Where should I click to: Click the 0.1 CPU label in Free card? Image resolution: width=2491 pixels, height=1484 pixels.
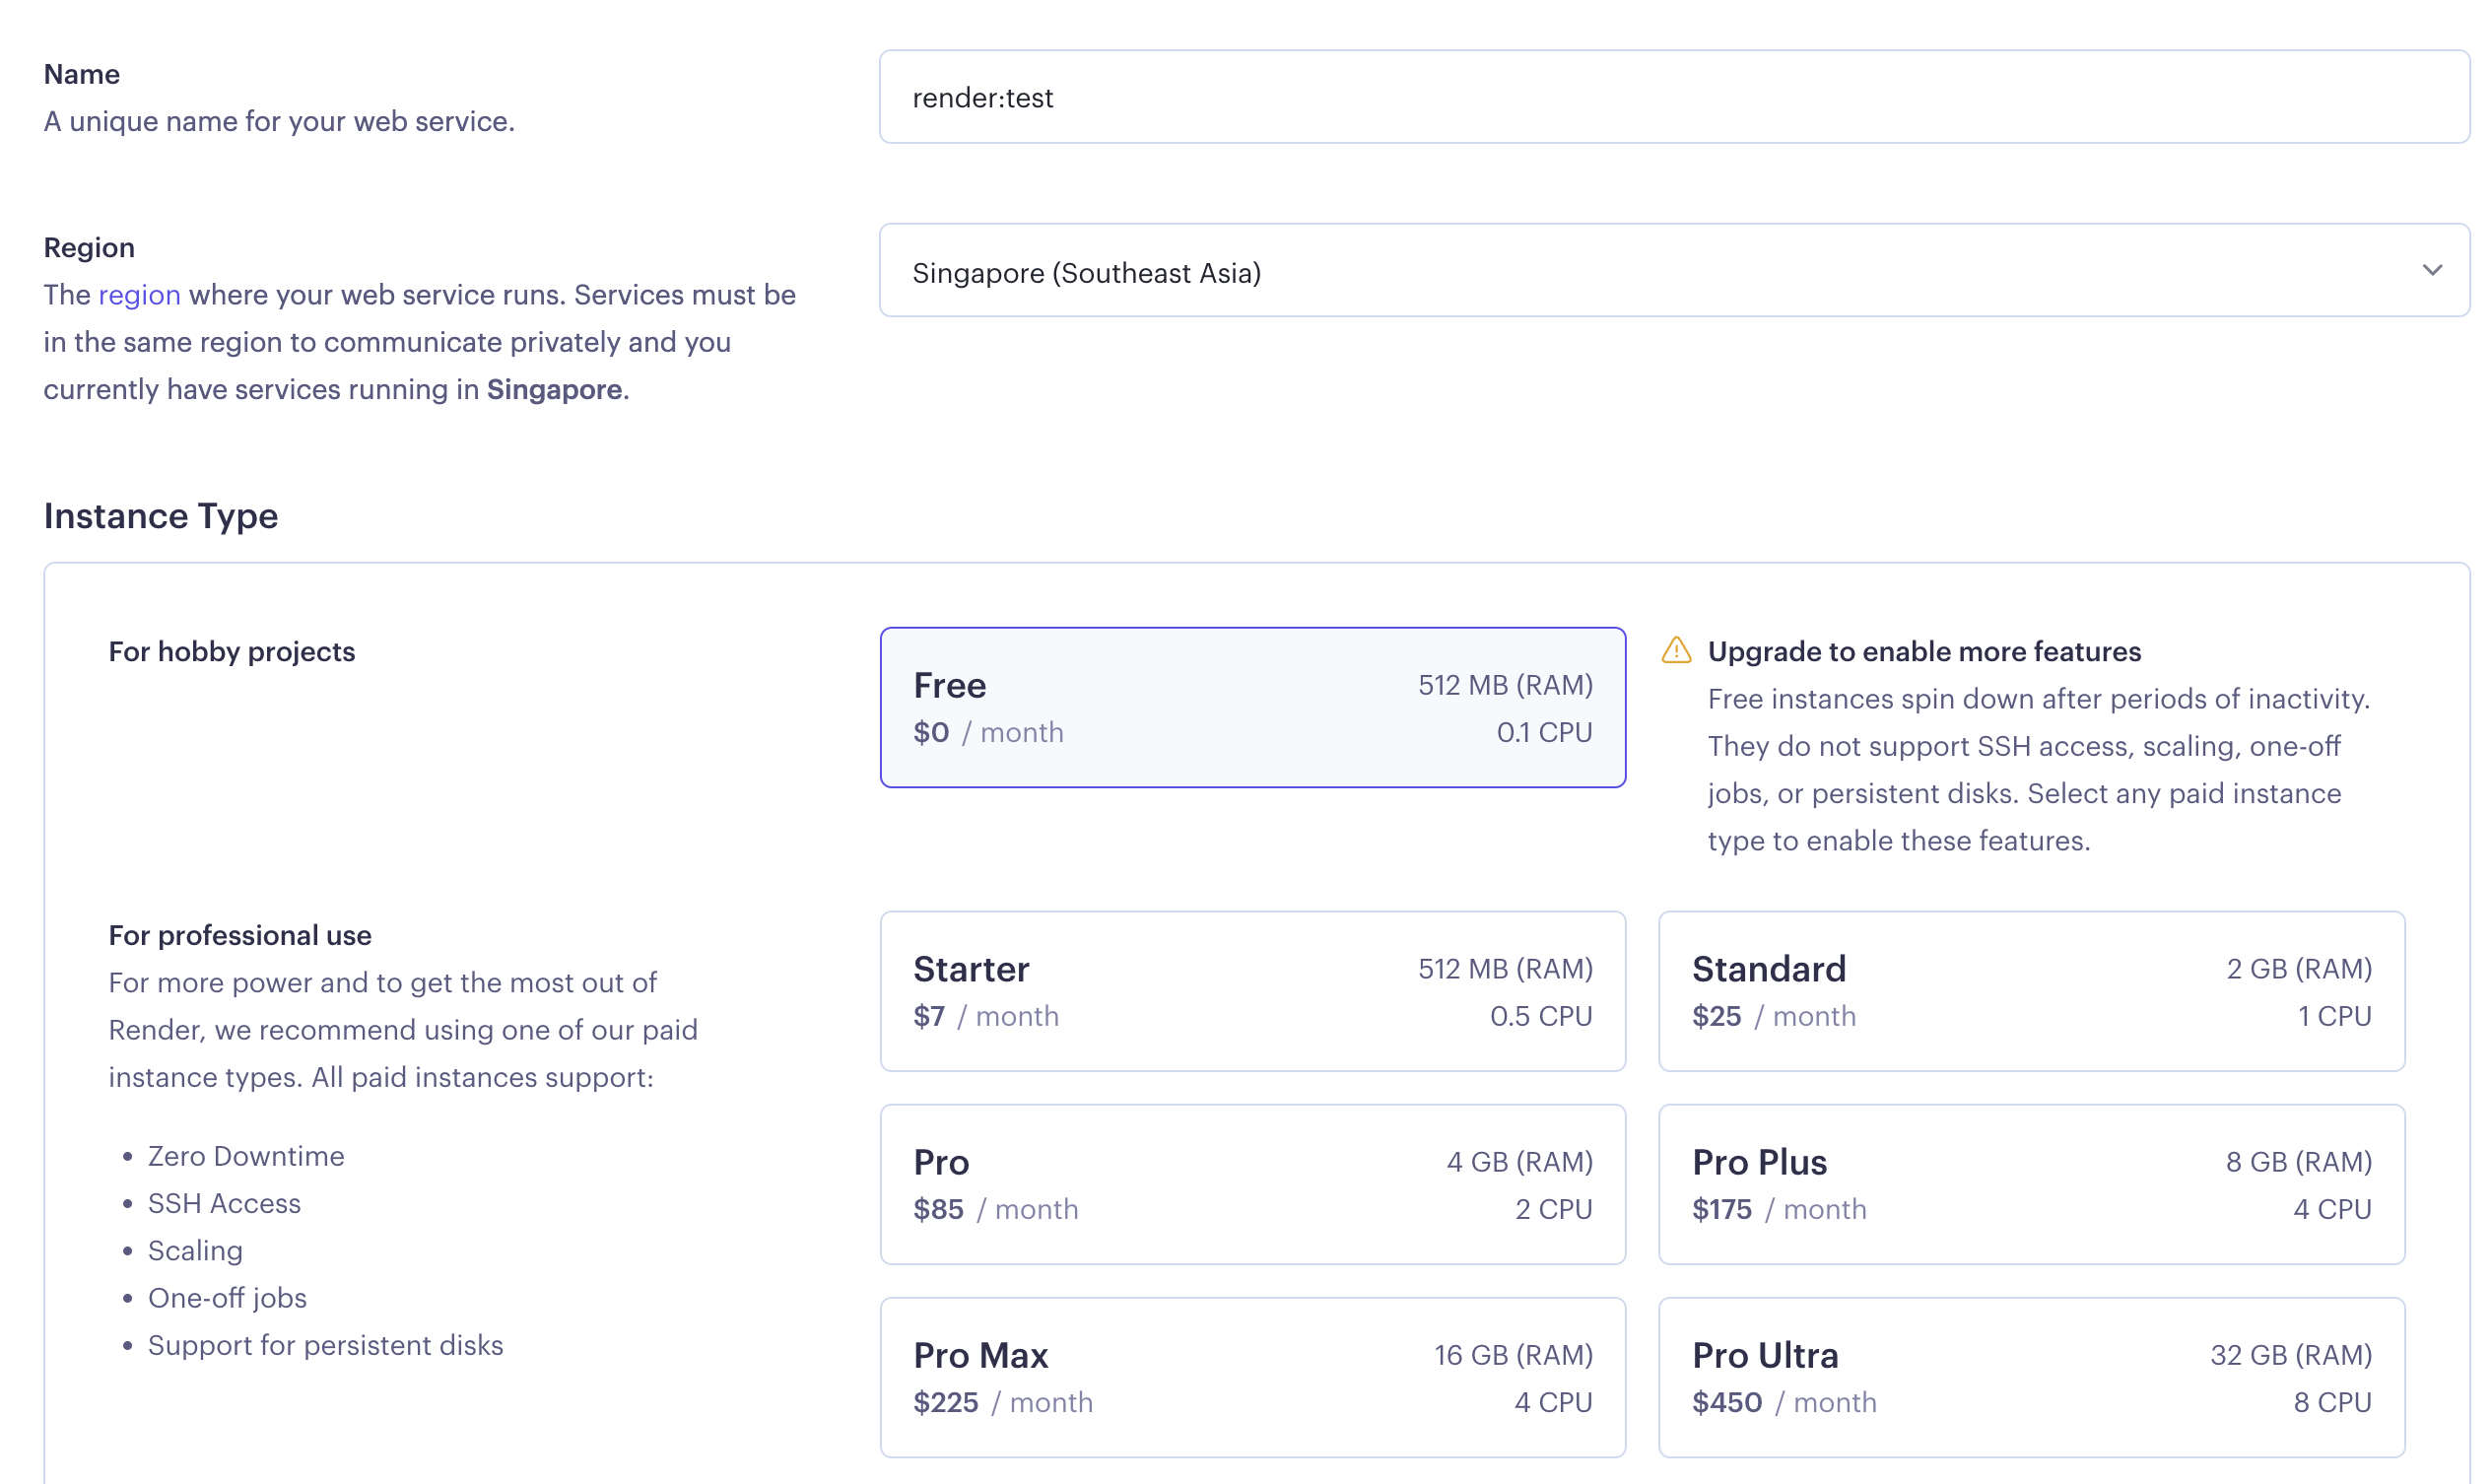click(x=1543, y=732)
